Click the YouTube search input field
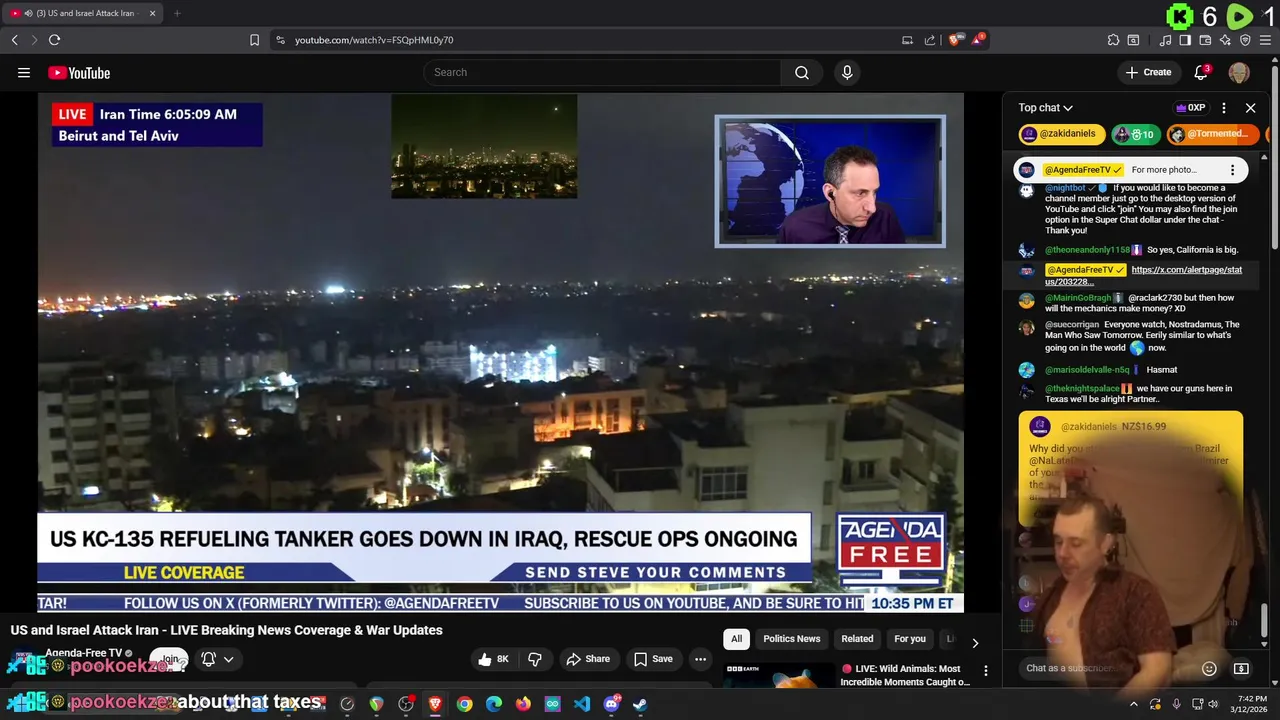The image size is (1280, 720). 602,72
